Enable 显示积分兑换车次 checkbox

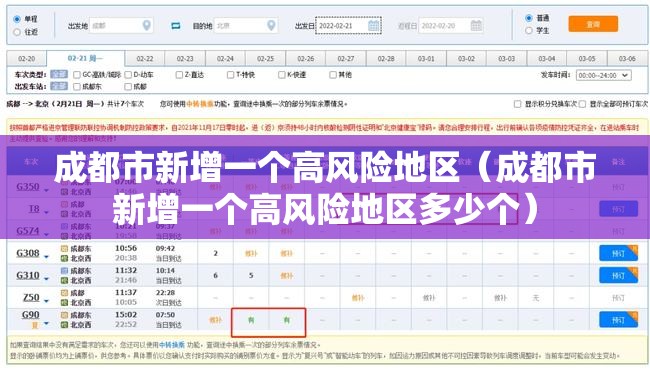point(517,104)
